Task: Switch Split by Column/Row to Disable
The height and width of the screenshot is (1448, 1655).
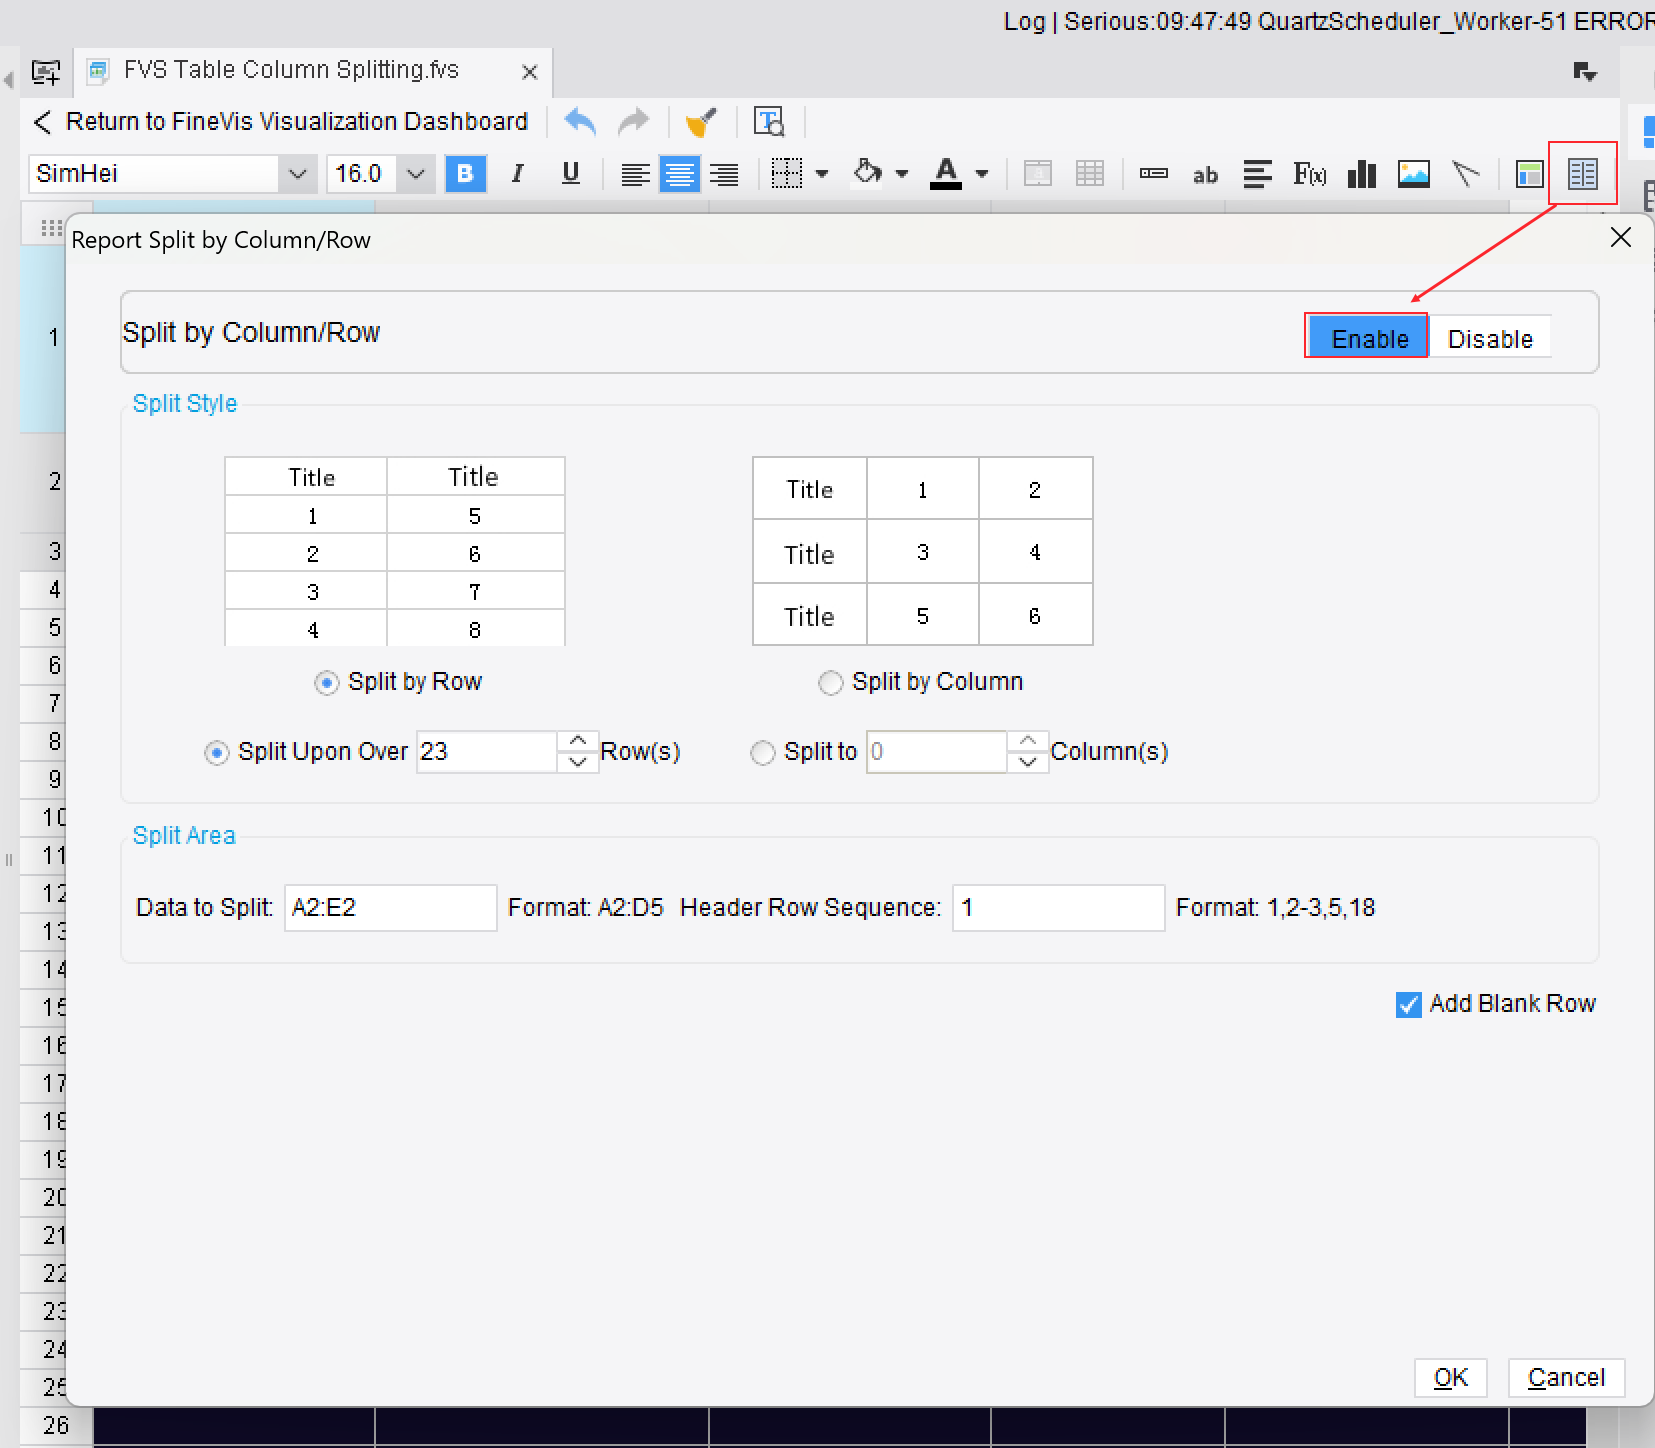Action: pyautogui.click(x=1490, y=338)
